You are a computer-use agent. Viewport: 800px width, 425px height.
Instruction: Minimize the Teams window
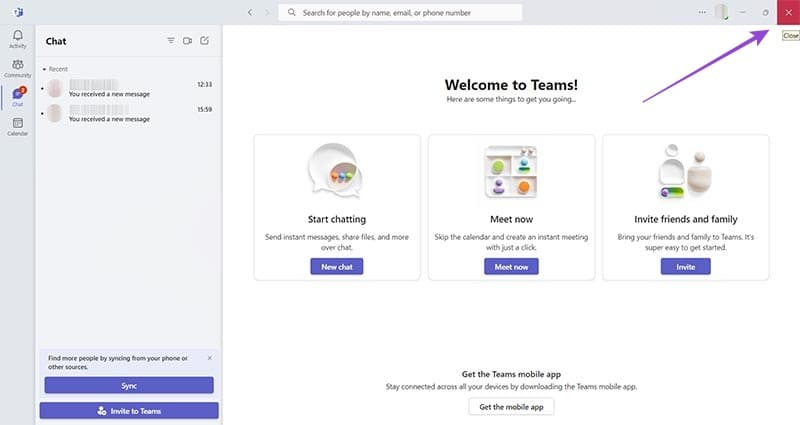(x=743, y=12)
